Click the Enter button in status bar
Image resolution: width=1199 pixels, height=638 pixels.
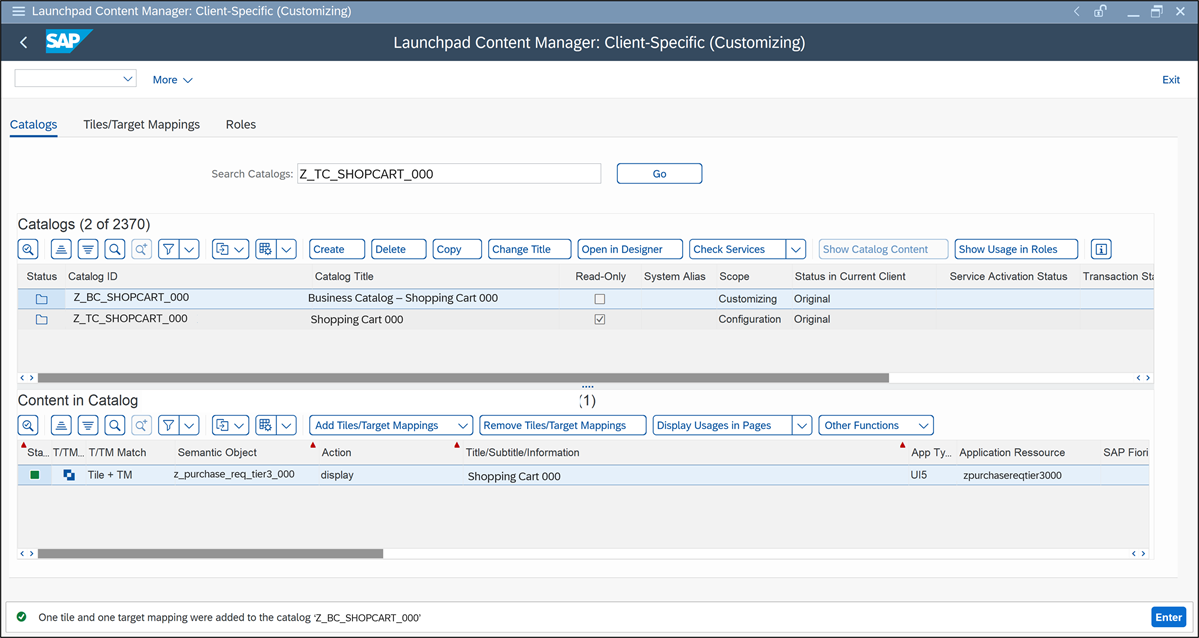(1168, 617)
